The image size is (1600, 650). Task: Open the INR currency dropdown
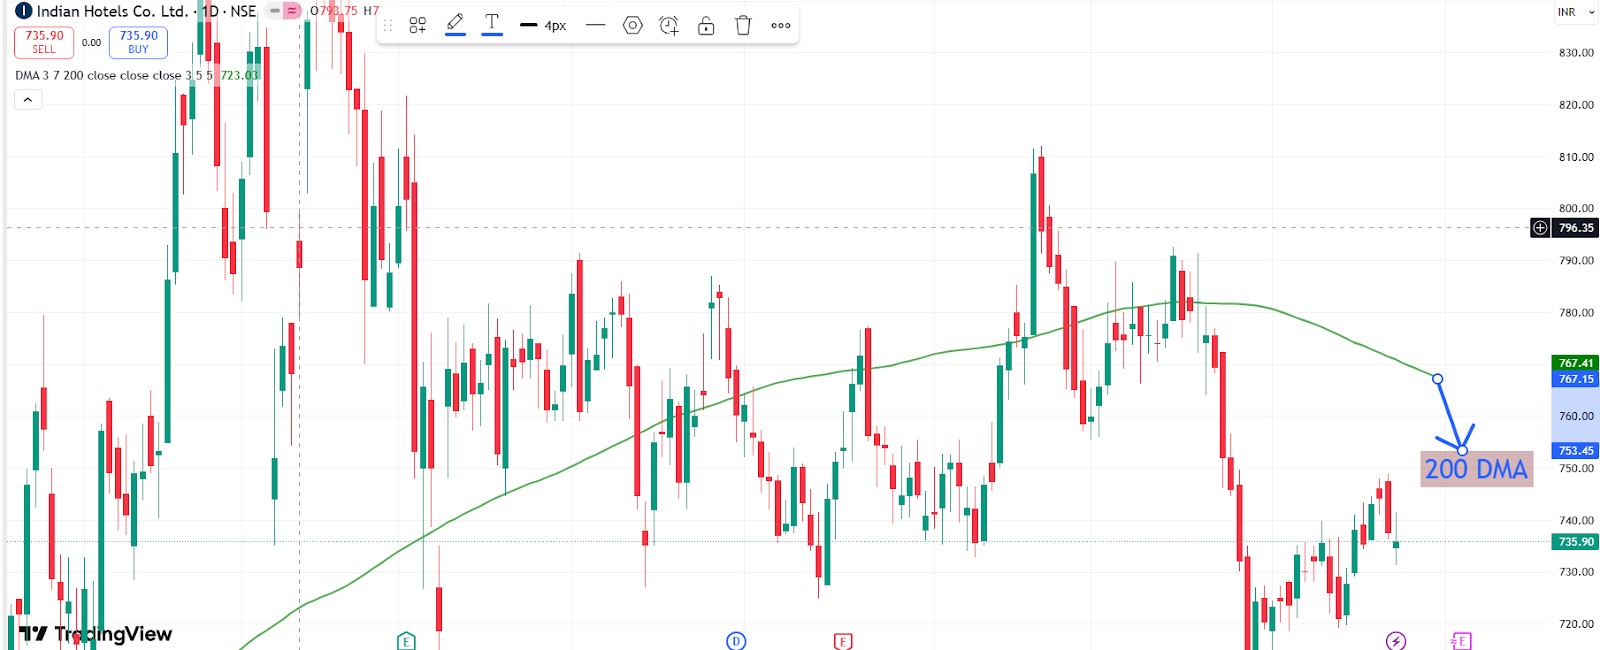(1574, 12)
